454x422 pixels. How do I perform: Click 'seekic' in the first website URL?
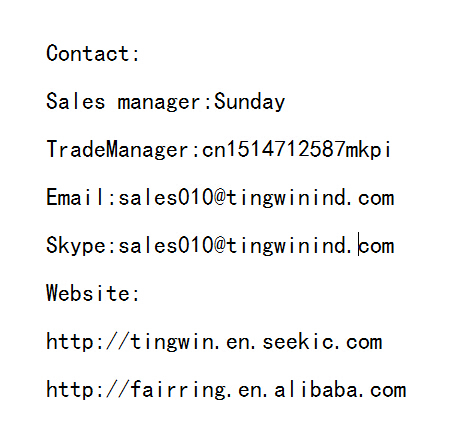pos(298,341)
